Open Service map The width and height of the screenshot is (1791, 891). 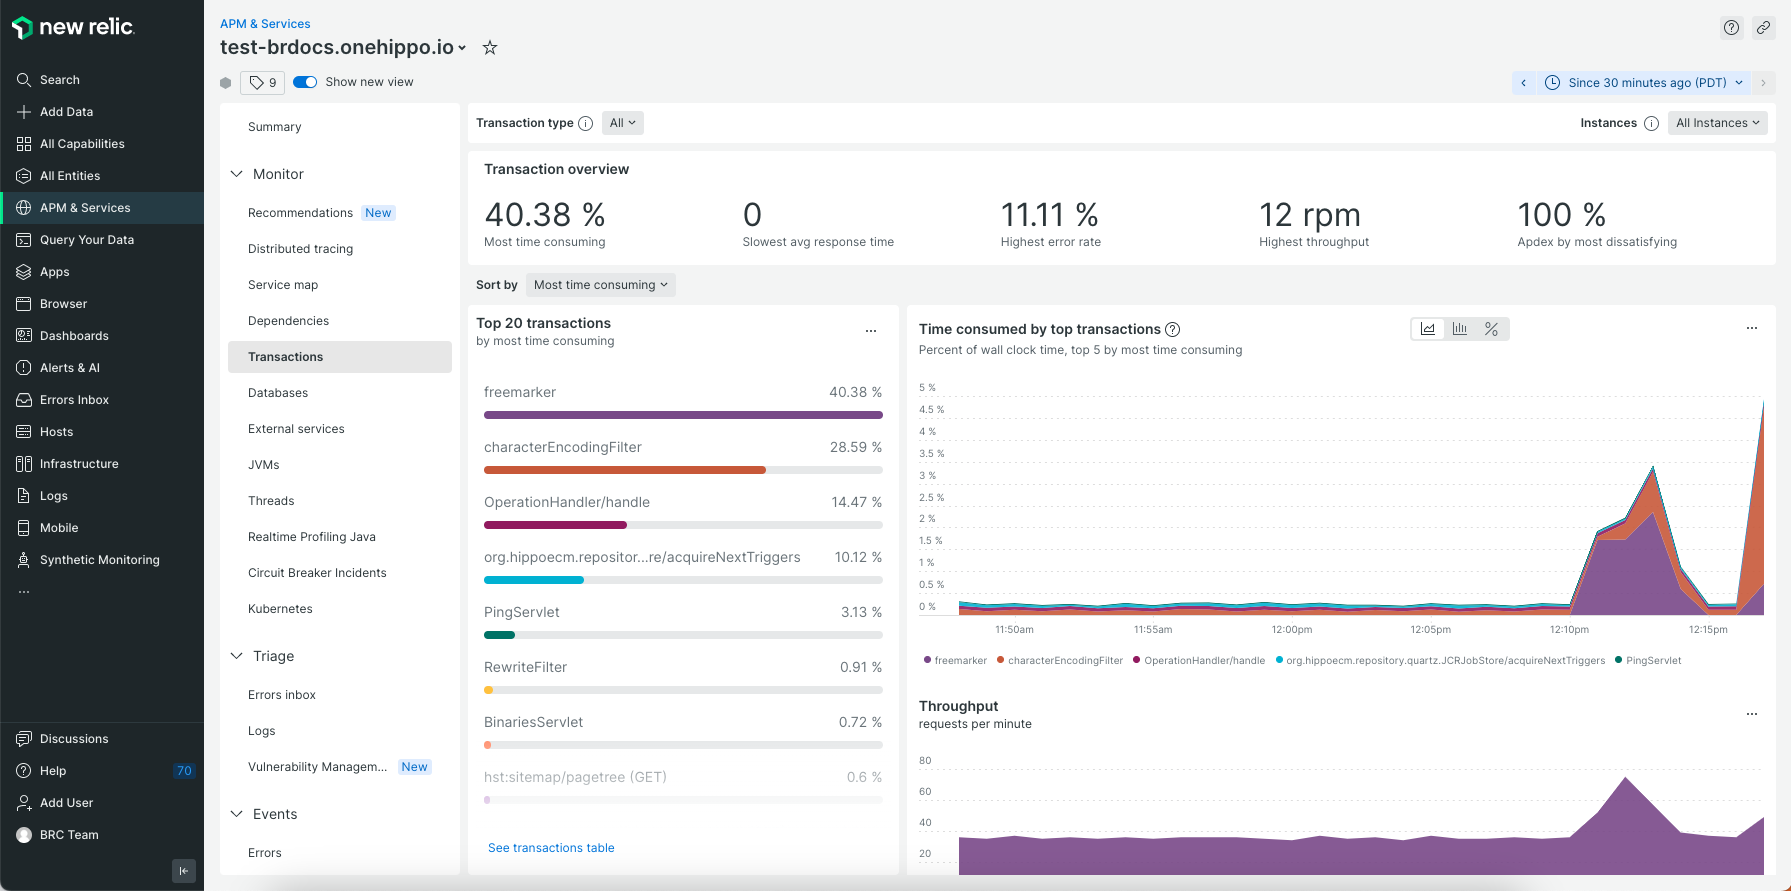point(340,285)
